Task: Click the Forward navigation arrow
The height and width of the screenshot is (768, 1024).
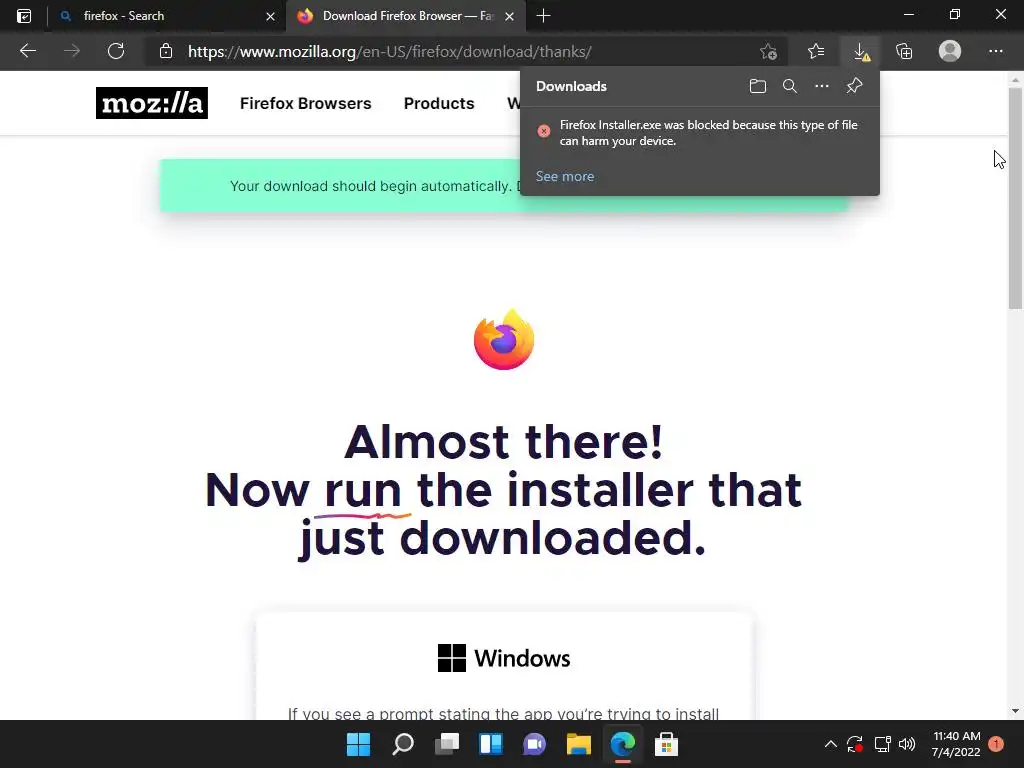Action: pos(72,51)
